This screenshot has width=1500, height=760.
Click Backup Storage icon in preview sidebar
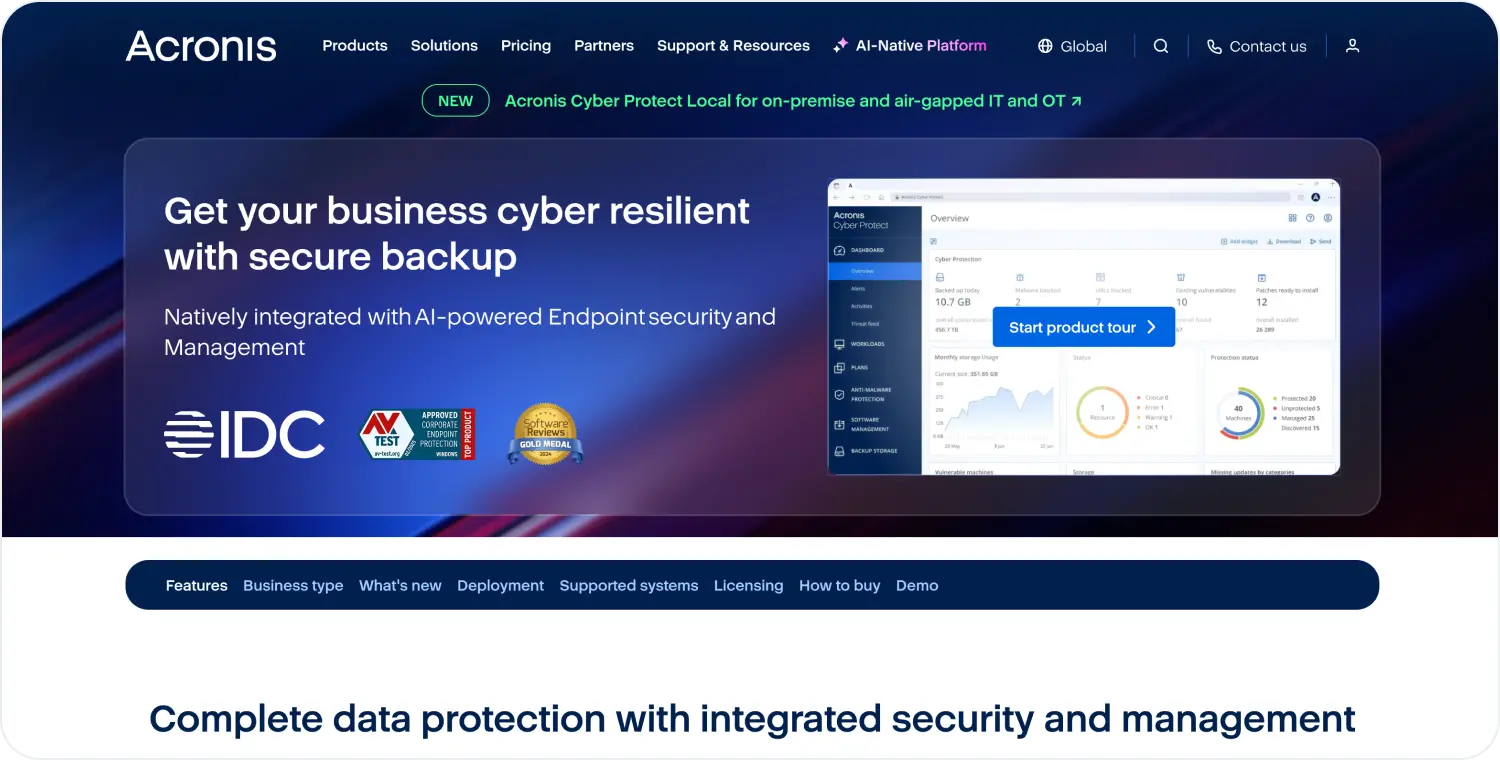click(839, 451)
